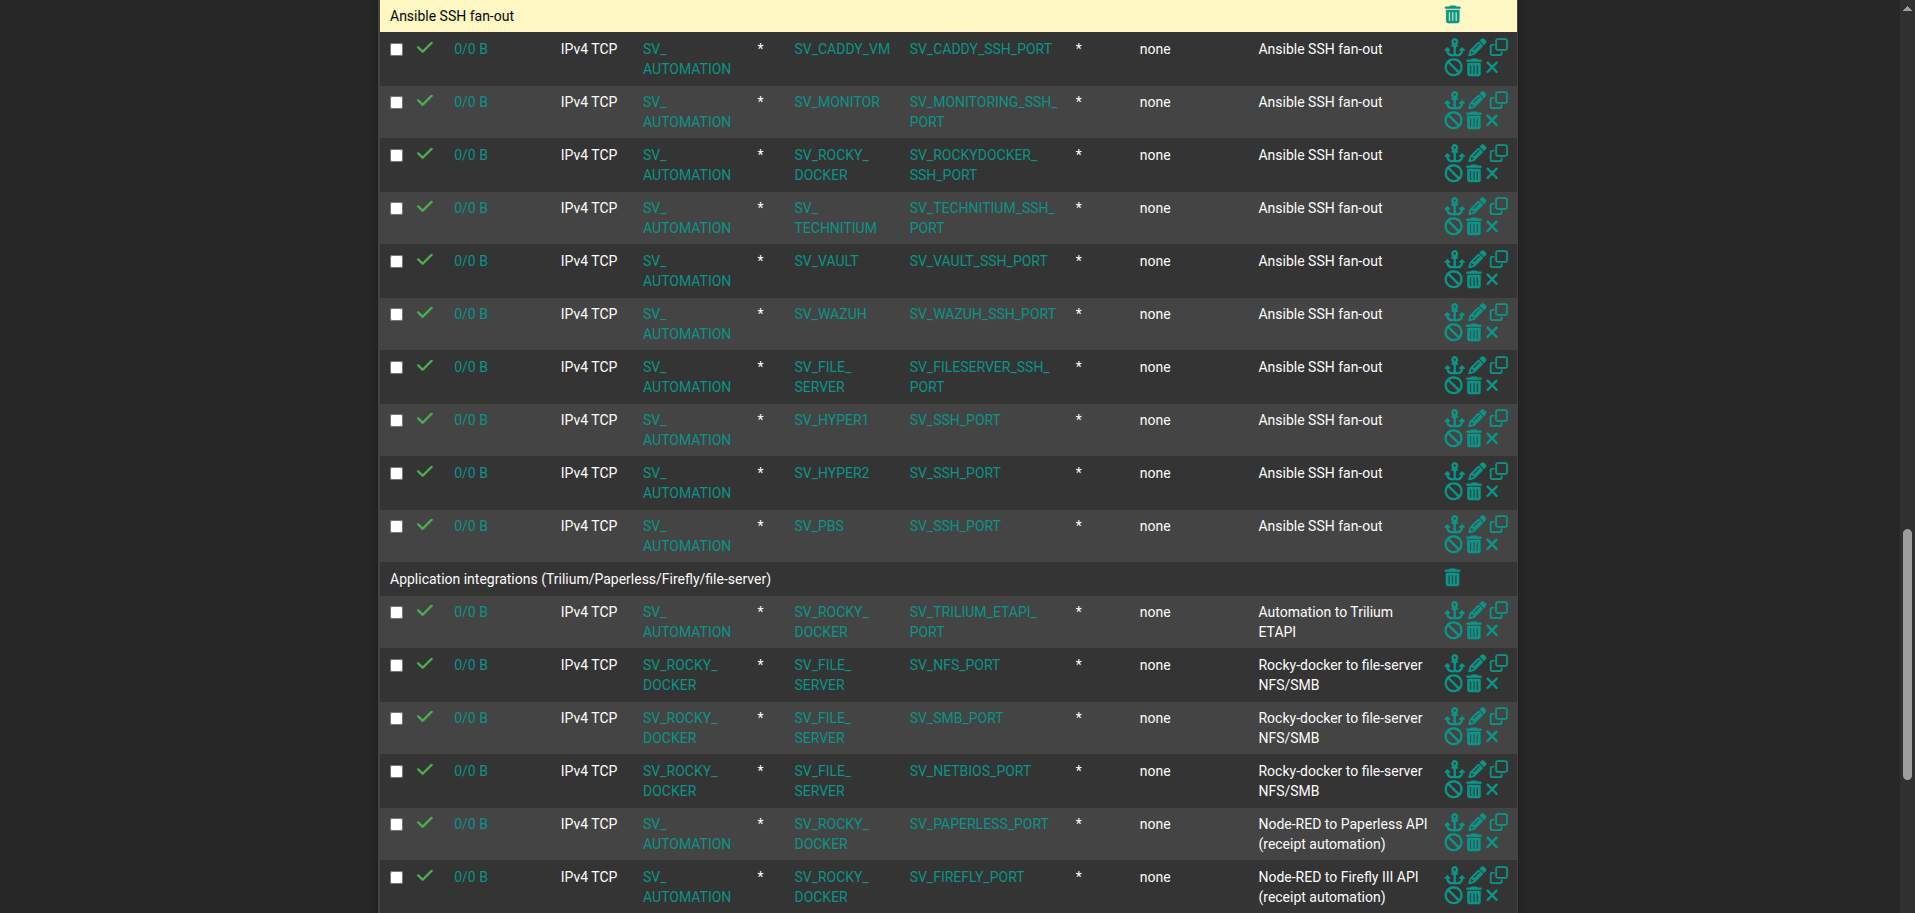Select the SV_CADDY_VM rule checkbox

397,49
